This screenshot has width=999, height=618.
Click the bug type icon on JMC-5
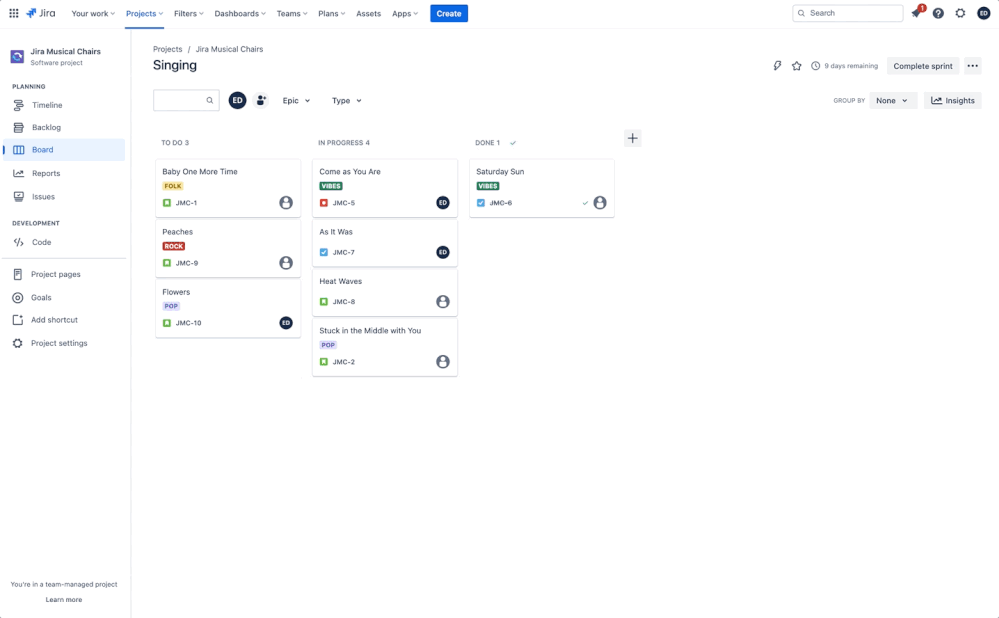coord(324,203)
